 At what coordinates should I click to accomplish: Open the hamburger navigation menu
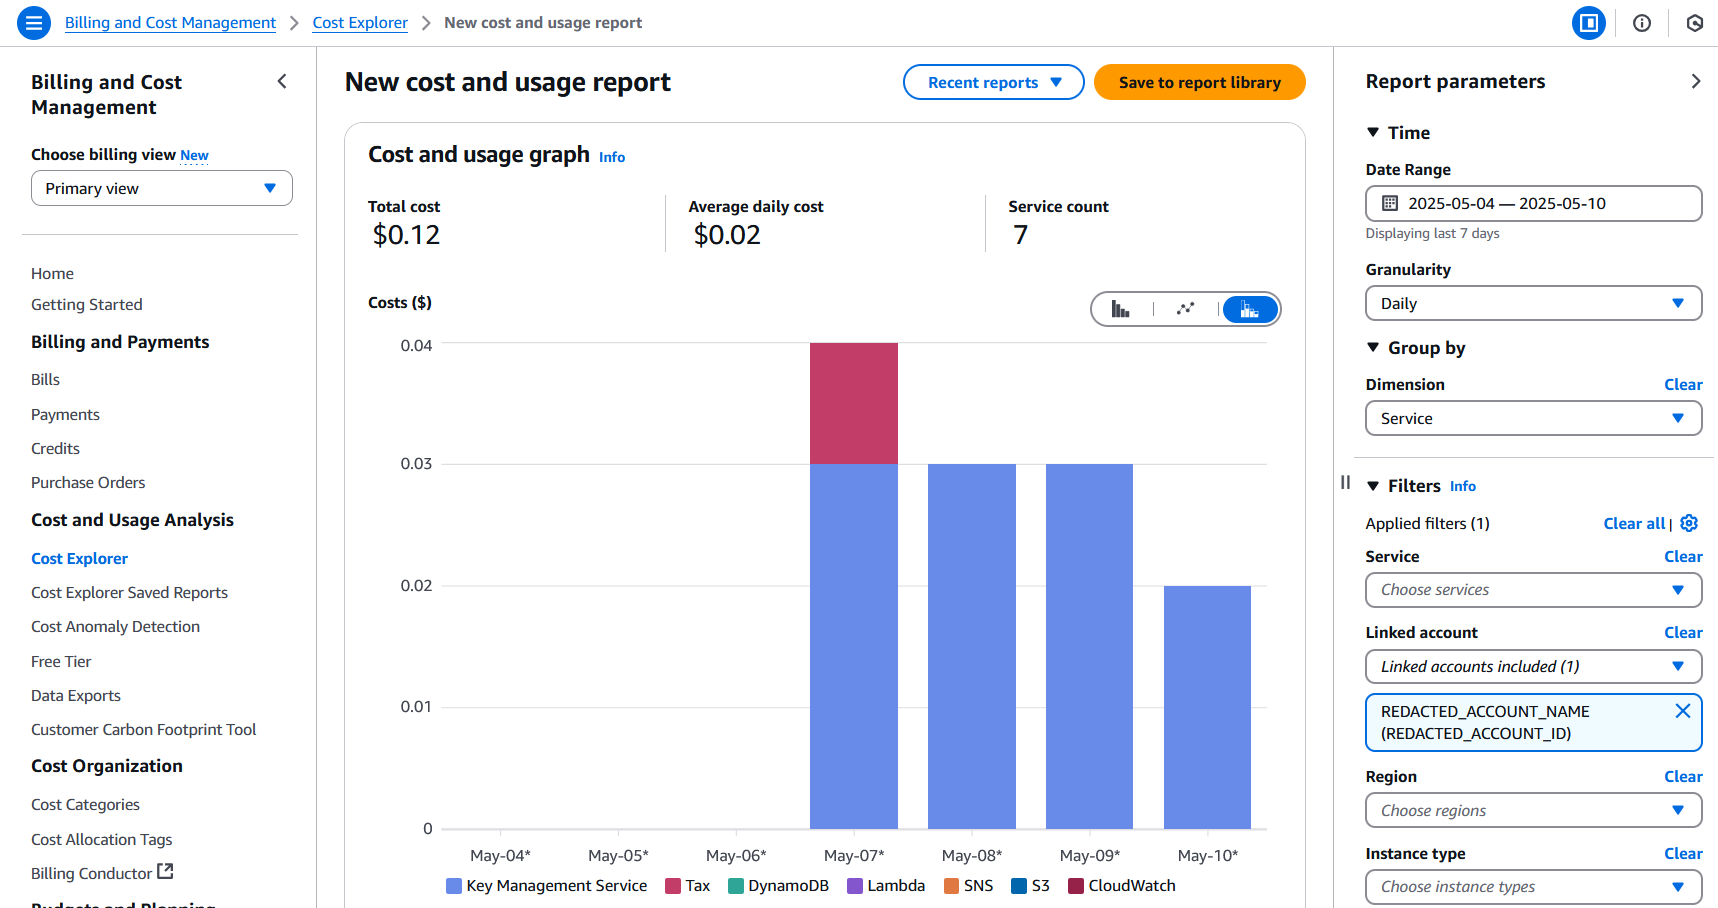point(33,22)
